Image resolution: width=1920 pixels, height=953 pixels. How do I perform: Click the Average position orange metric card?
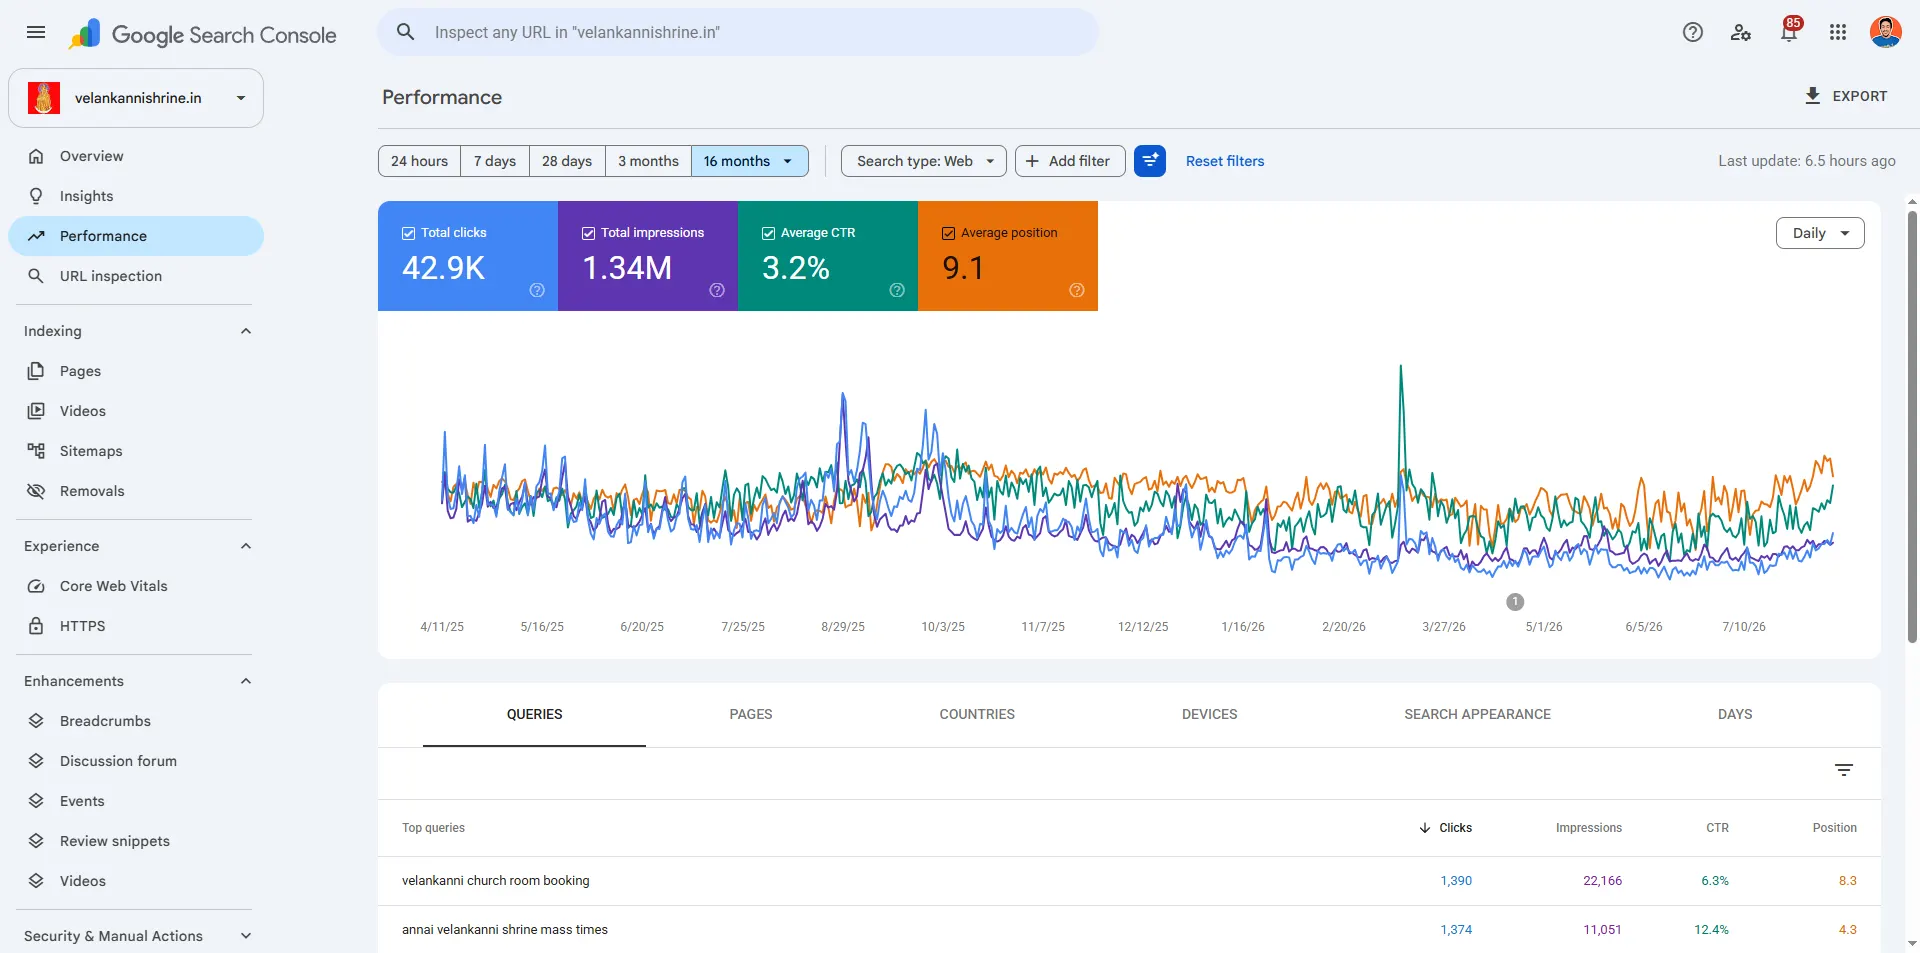coord(1008,256)
